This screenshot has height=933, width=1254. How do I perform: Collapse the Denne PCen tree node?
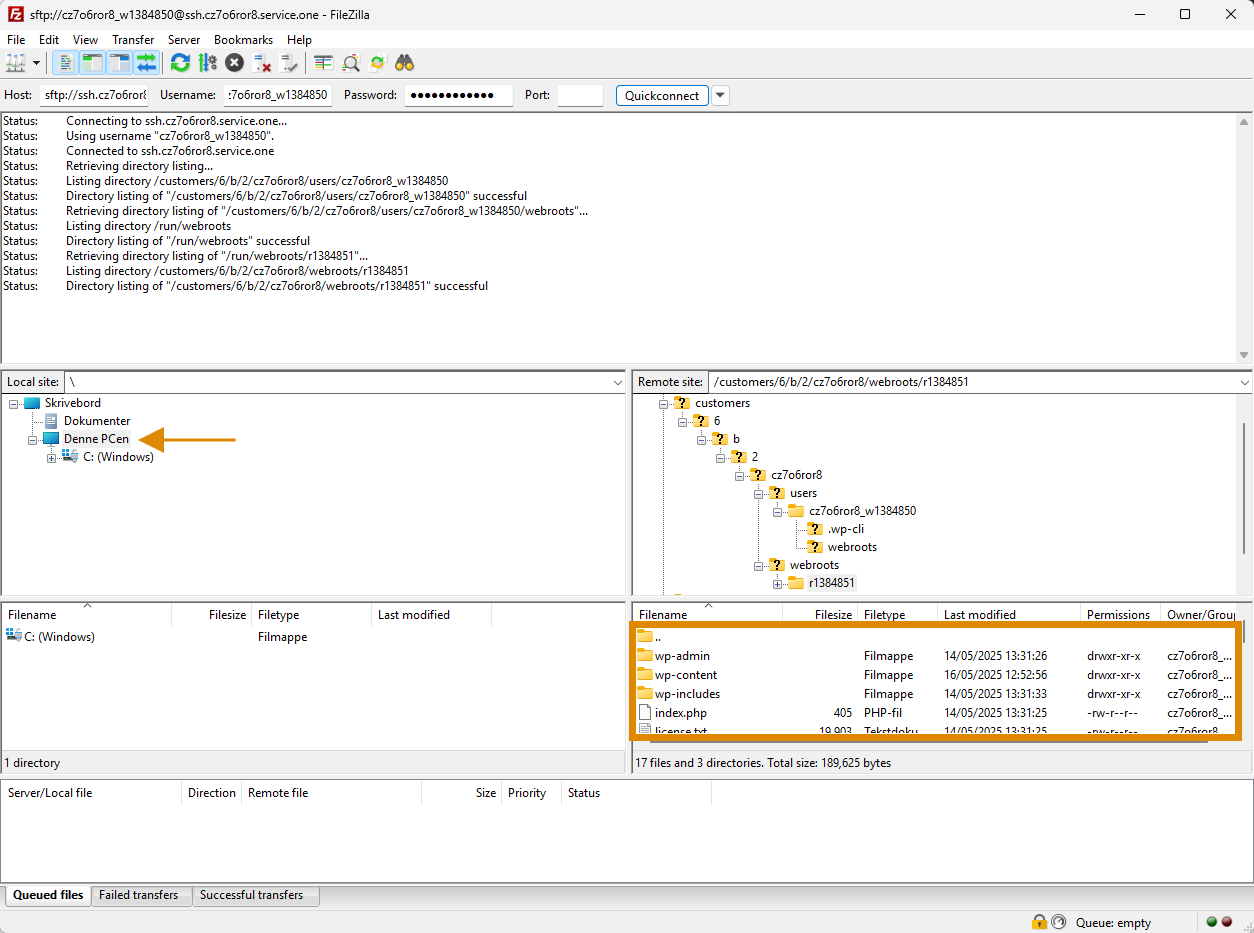[x=33, y=439]
